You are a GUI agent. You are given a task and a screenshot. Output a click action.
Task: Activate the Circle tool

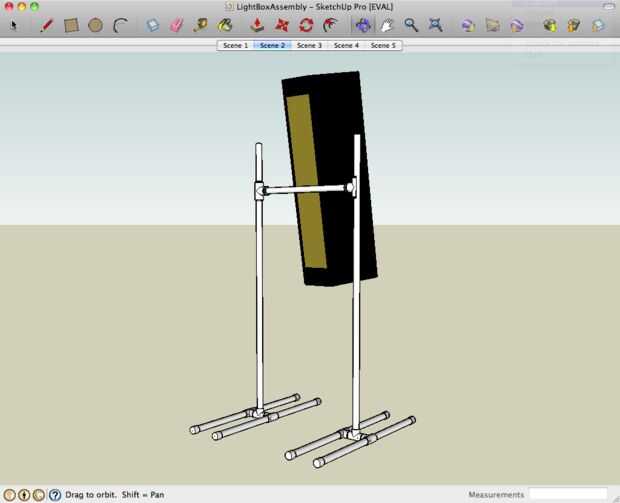point(95,25)
